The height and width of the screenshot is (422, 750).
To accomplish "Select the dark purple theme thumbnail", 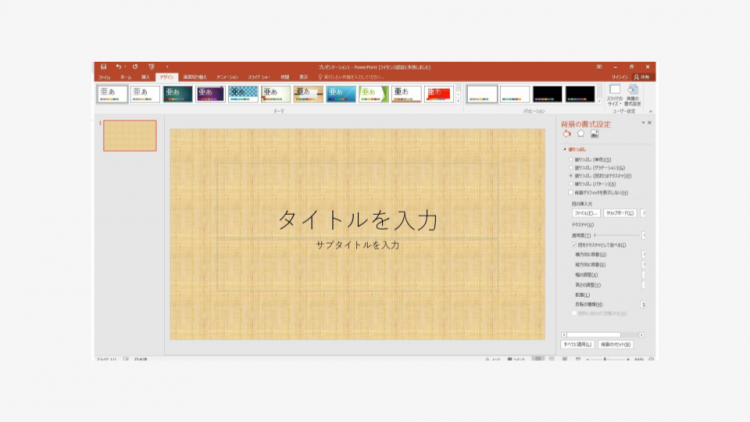I will [210, 94].
